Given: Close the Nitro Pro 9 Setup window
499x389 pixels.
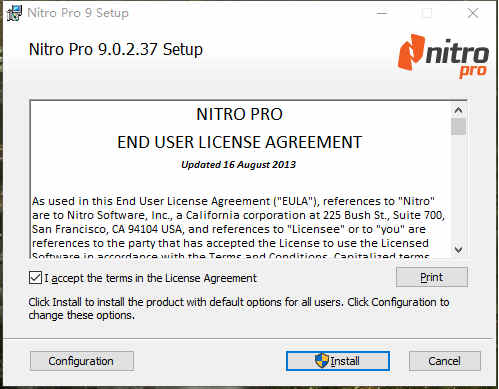Looking at the screenshot, I should tap(473, 13).
